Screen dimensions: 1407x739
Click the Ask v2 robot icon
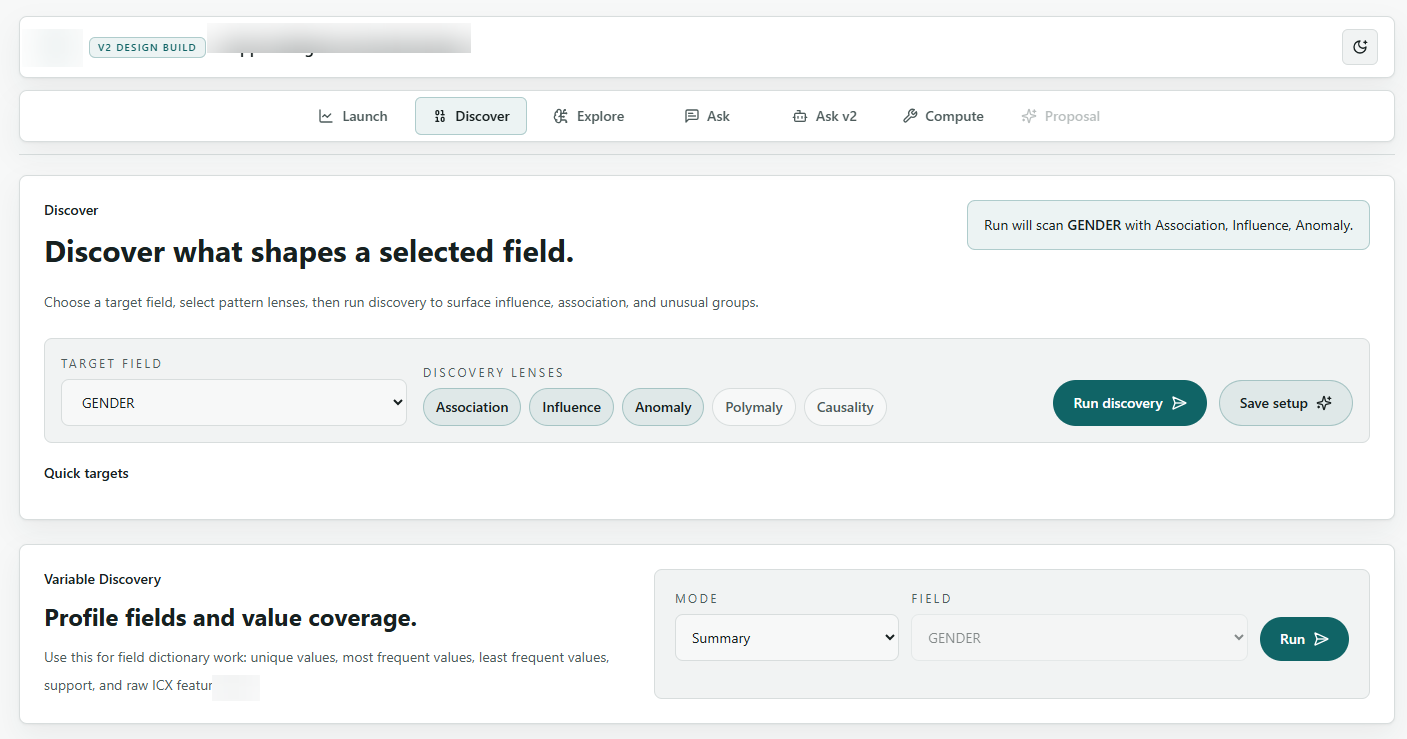[799, 116]
